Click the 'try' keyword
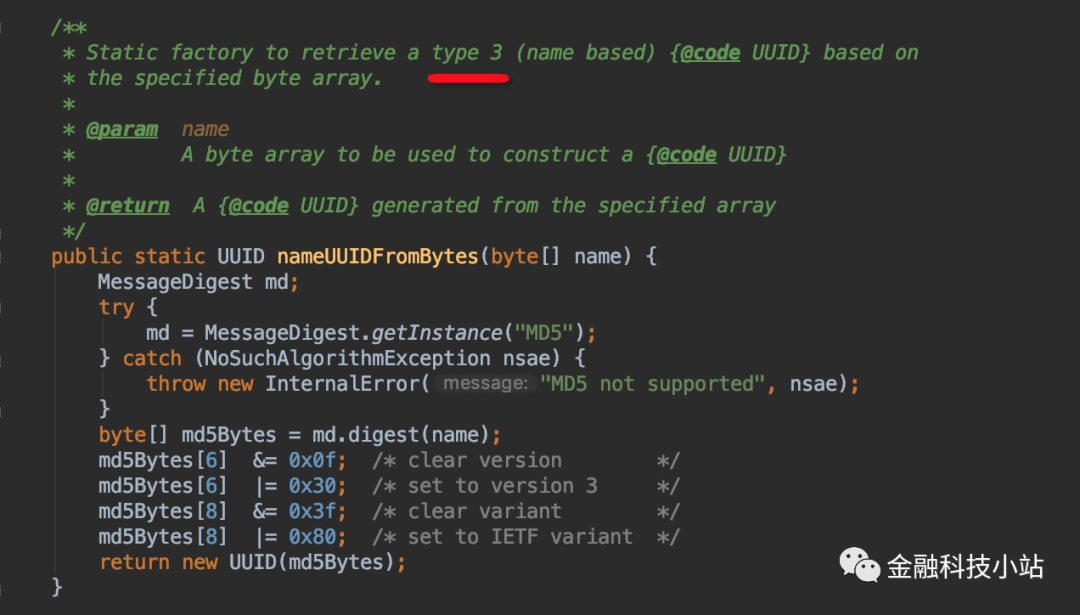 click(116, 307)
